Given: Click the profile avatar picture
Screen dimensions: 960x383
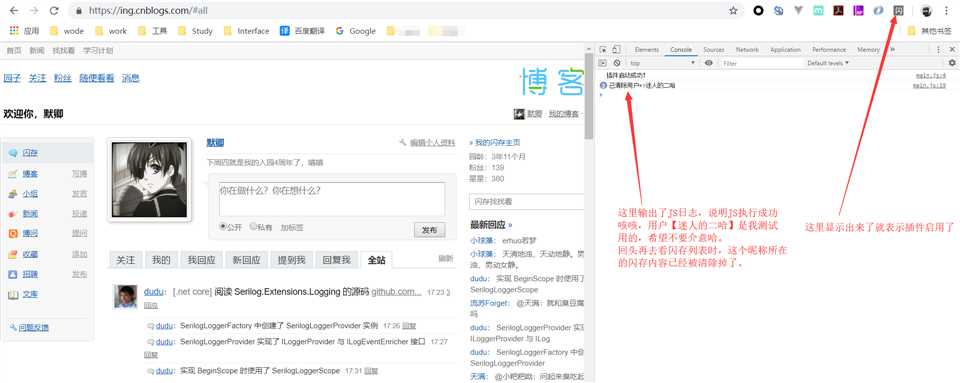Looking at the screenshot, I should point(149,180).
